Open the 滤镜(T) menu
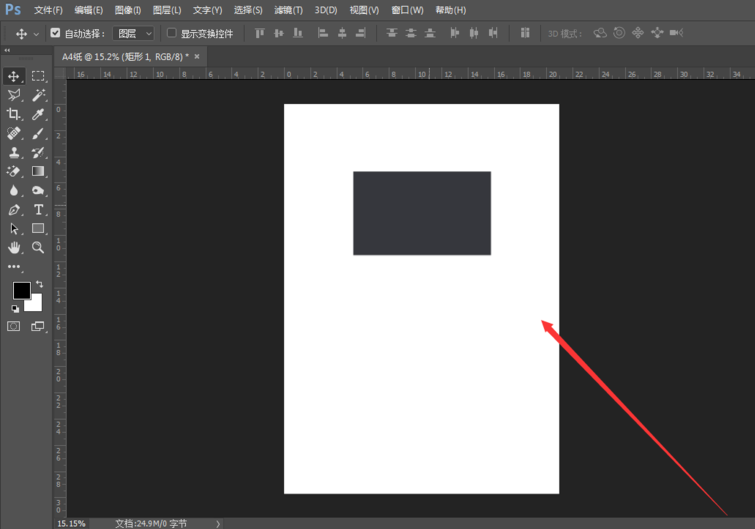This screenshot has height=529, width=755. pyautogui.click(x=288, y=10)
